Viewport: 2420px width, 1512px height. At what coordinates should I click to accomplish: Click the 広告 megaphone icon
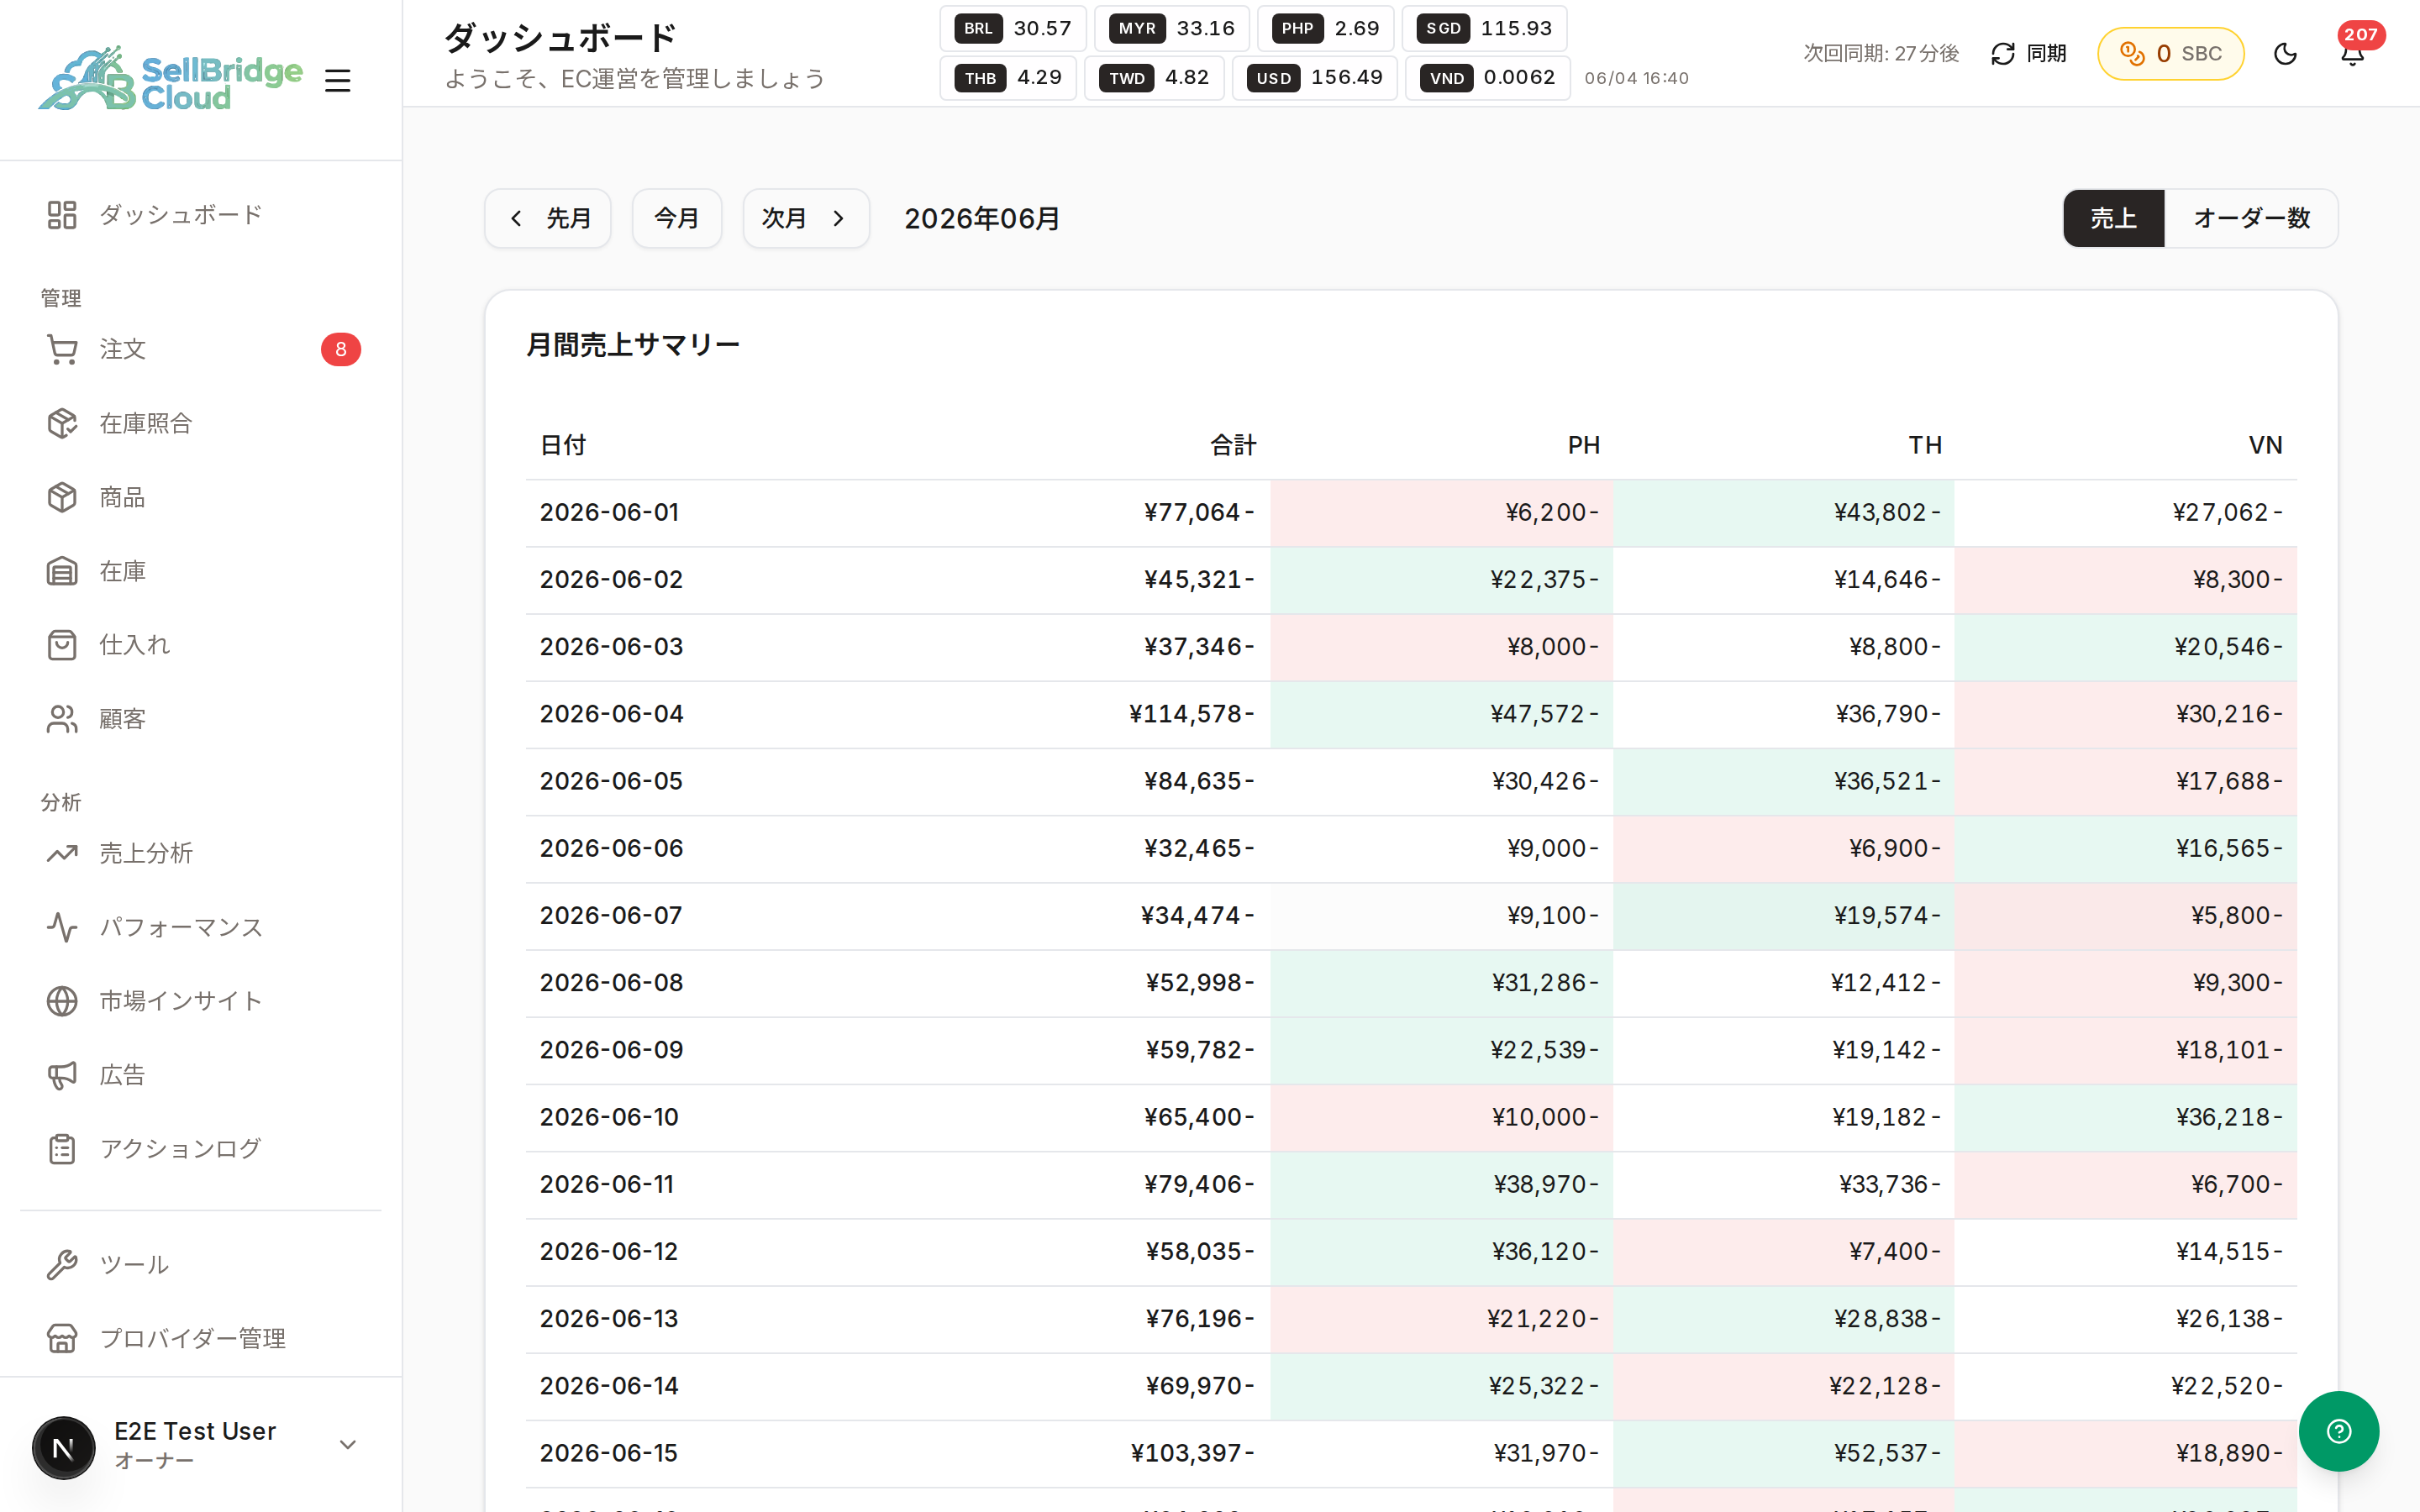(62, 1075)
